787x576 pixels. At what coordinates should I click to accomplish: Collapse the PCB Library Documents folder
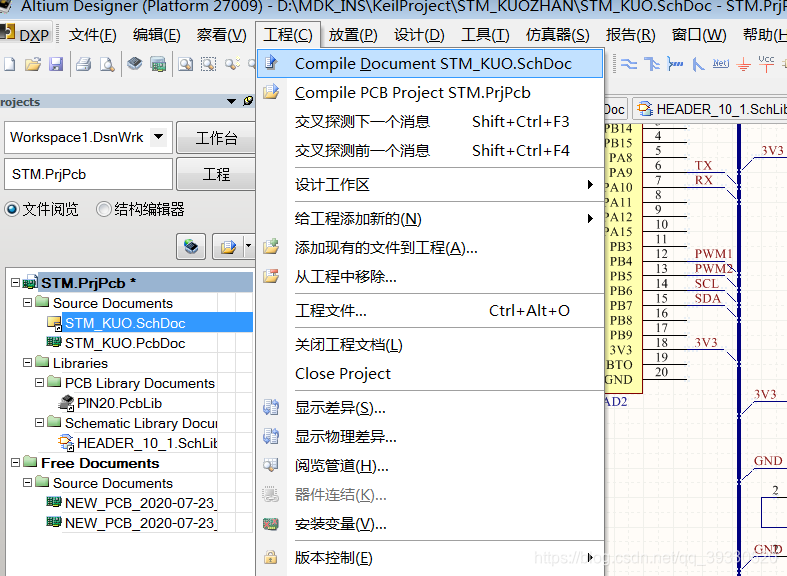[40, 382]
